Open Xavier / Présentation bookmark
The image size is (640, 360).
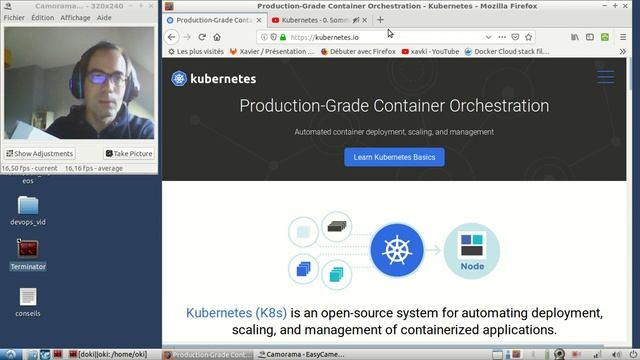(272, 51)
